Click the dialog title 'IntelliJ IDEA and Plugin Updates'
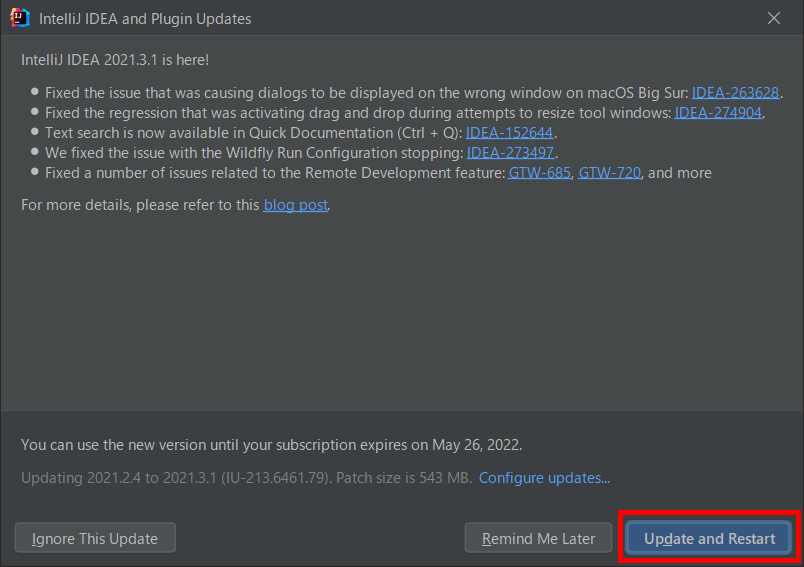804x567 pixels. [x=145, y=19]
